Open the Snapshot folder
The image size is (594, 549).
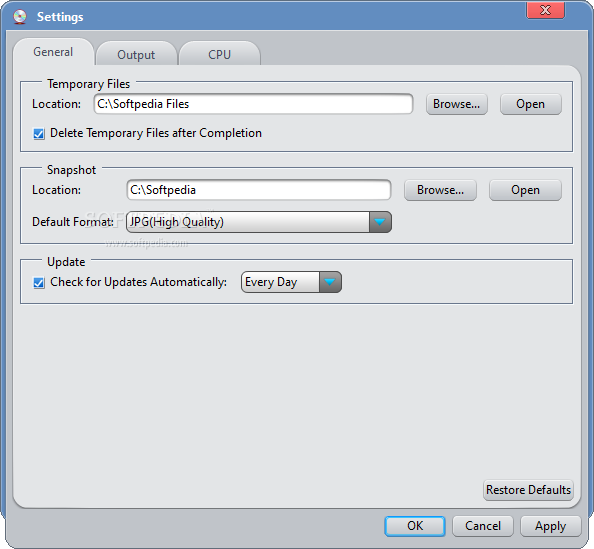coord(525,190)
